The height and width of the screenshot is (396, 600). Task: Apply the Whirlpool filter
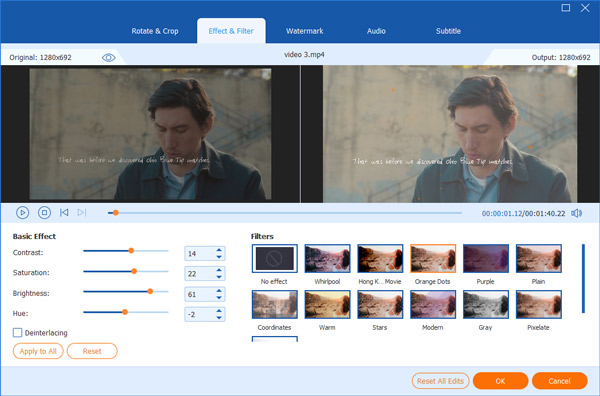pos(327,259)
